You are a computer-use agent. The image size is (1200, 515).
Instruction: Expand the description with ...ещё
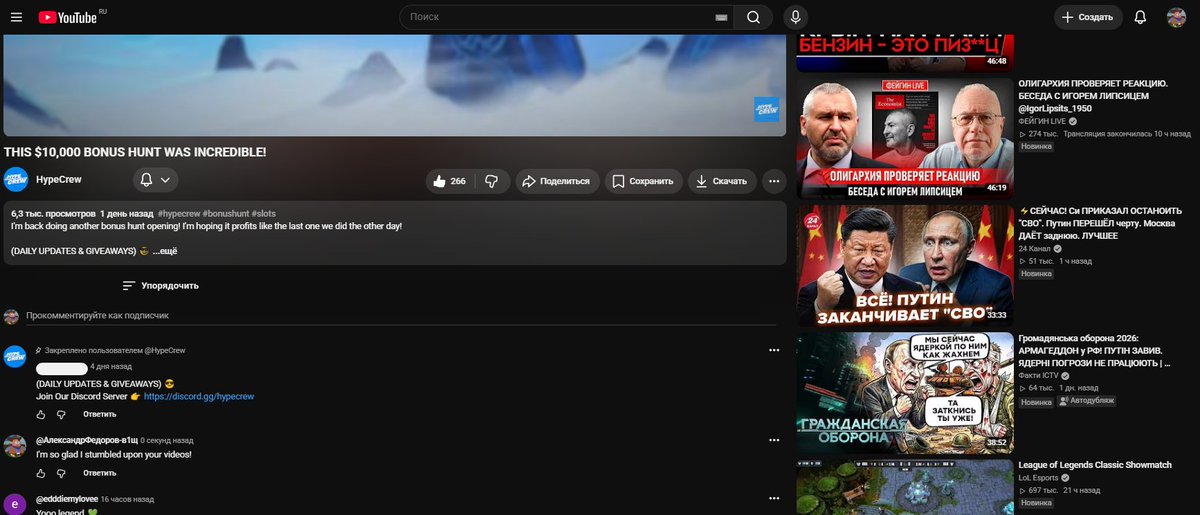(x=165, y=250)
